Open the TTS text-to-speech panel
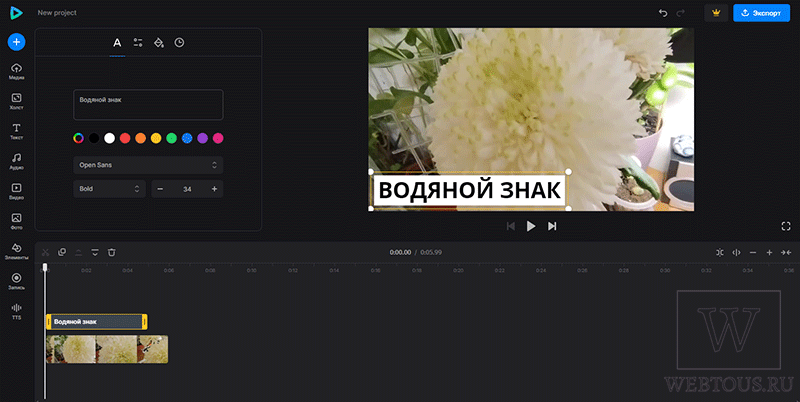The width and height of the screenshot is (800, 402). coord(16,311)
